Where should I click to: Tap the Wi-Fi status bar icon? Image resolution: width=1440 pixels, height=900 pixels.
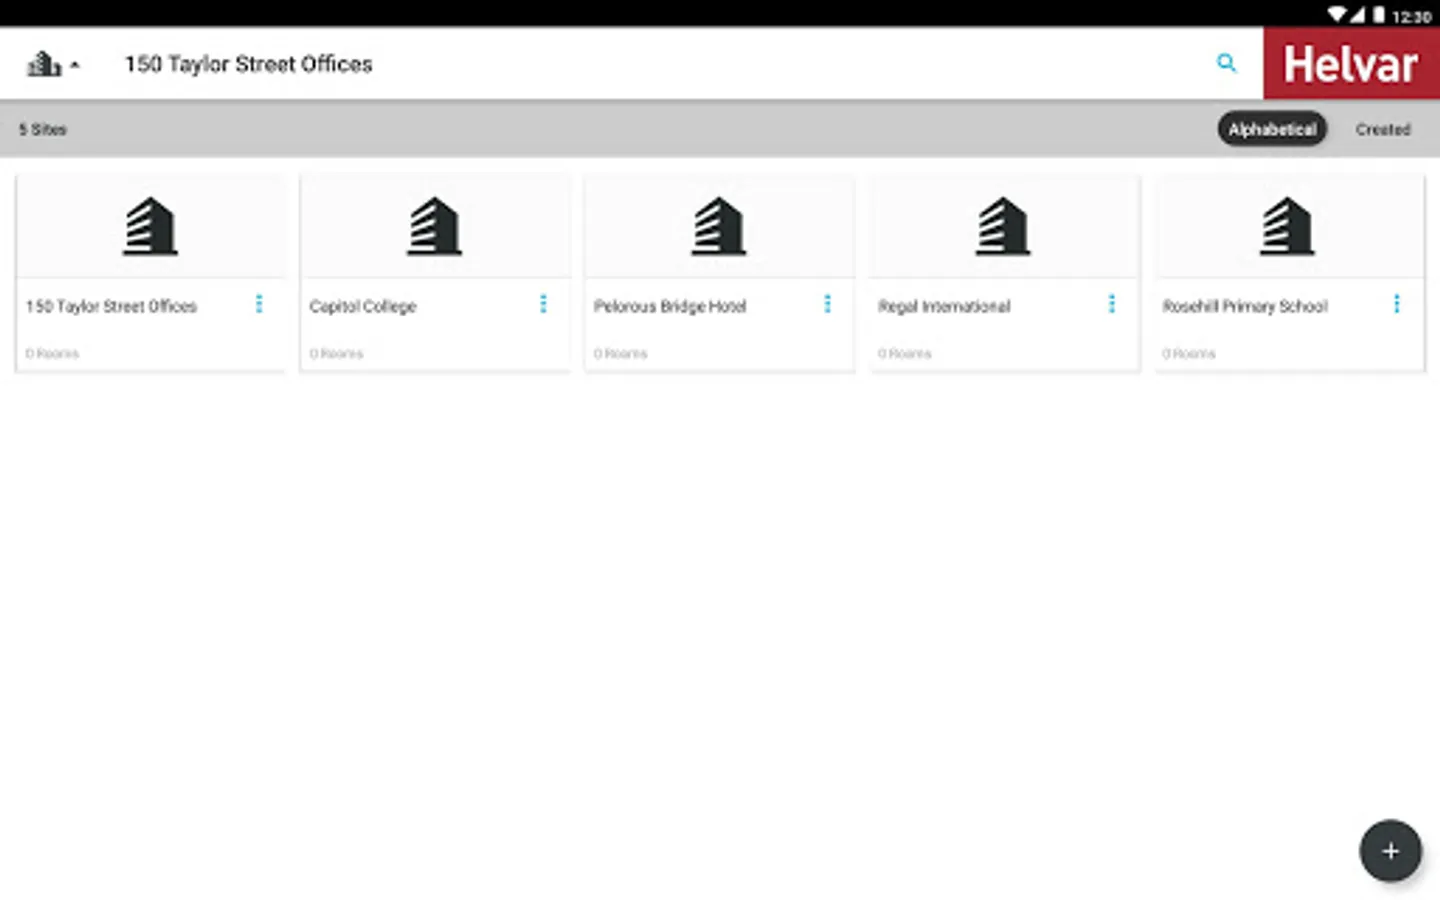[1337, 14]
